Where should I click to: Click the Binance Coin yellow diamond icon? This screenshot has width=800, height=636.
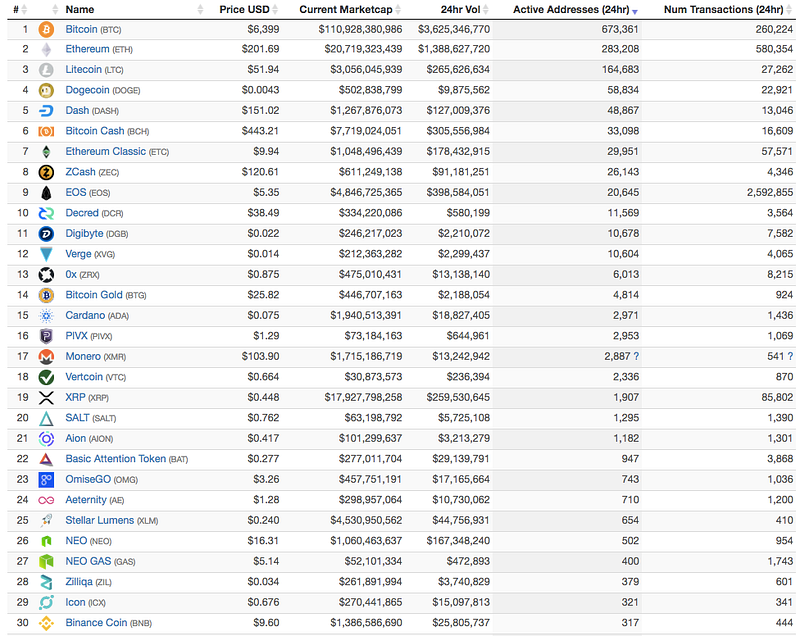(x=46, y=623)
